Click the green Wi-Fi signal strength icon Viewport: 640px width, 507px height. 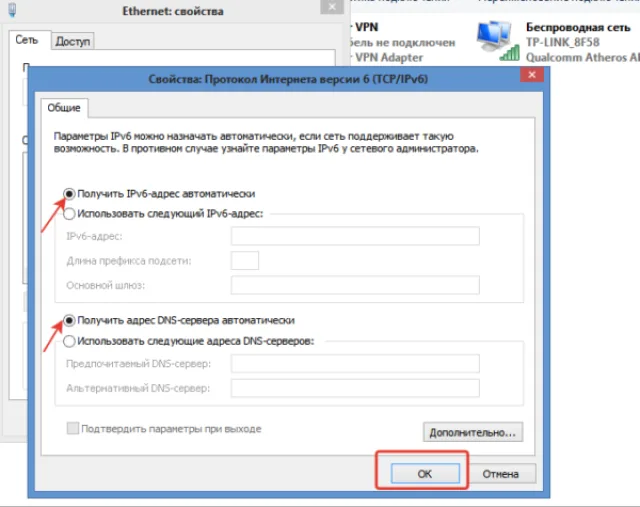(x=509, y=53)
